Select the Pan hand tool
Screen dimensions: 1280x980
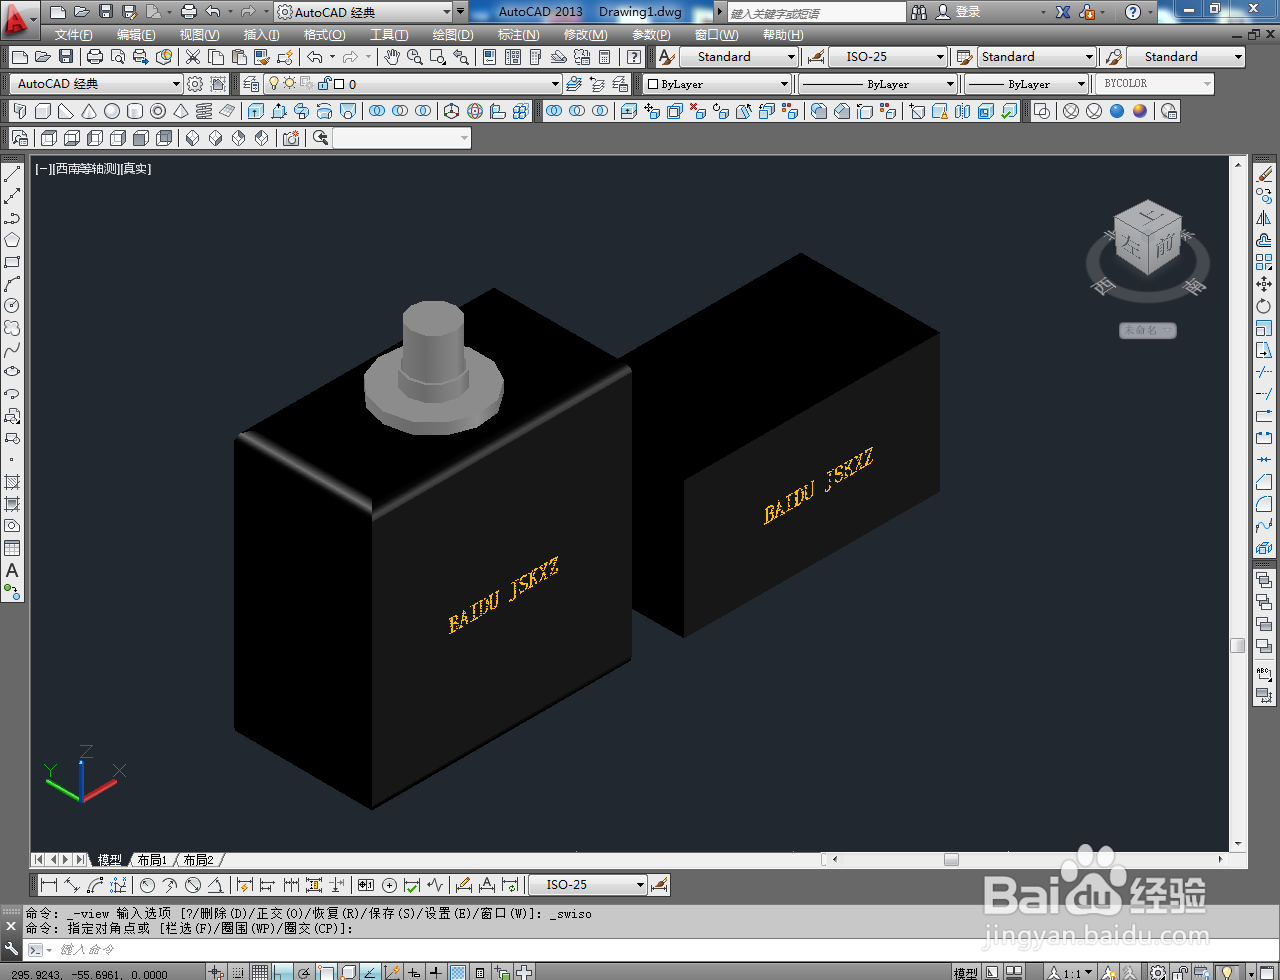392,57
